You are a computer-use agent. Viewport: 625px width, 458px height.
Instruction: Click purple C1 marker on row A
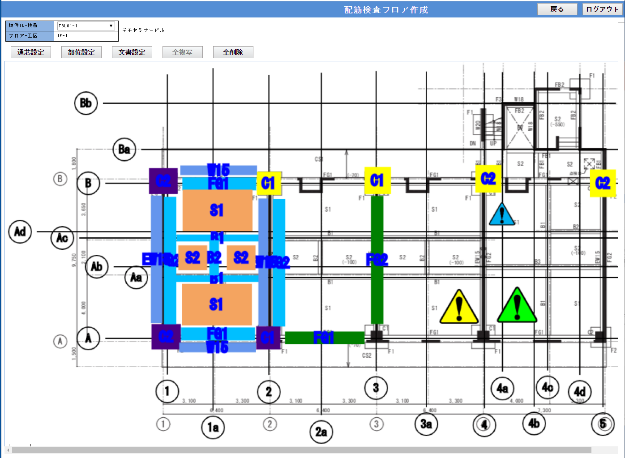click(268, 337)
